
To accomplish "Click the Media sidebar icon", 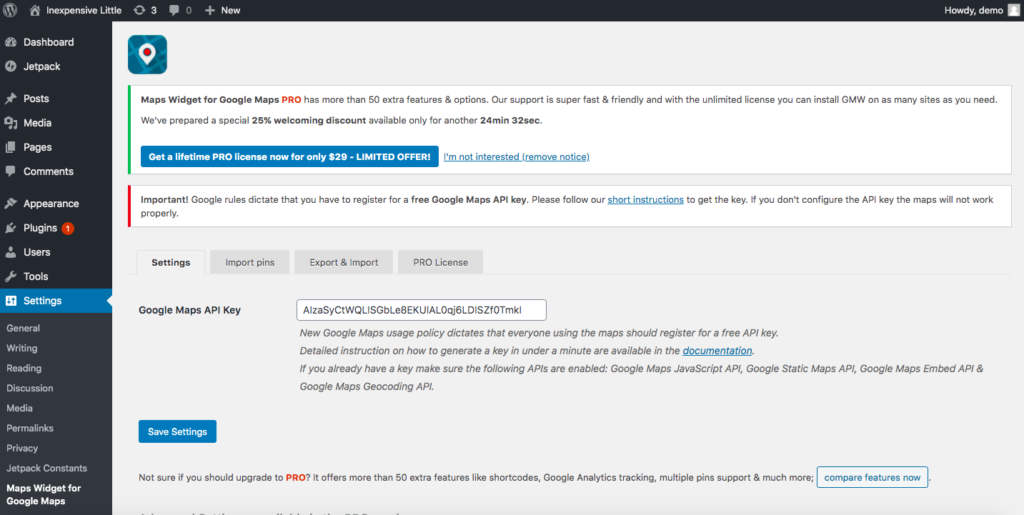I will click(10, 123).
